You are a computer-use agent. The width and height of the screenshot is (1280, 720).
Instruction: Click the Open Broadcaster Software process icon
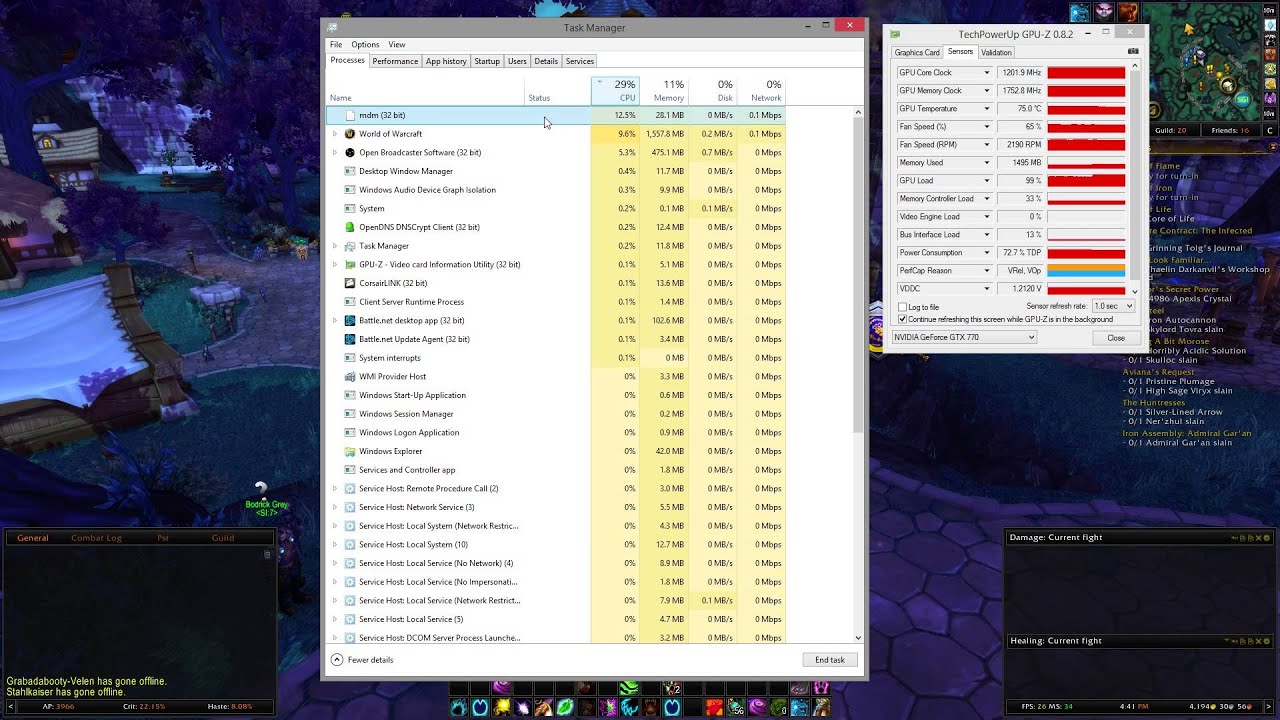pos(350,153)
